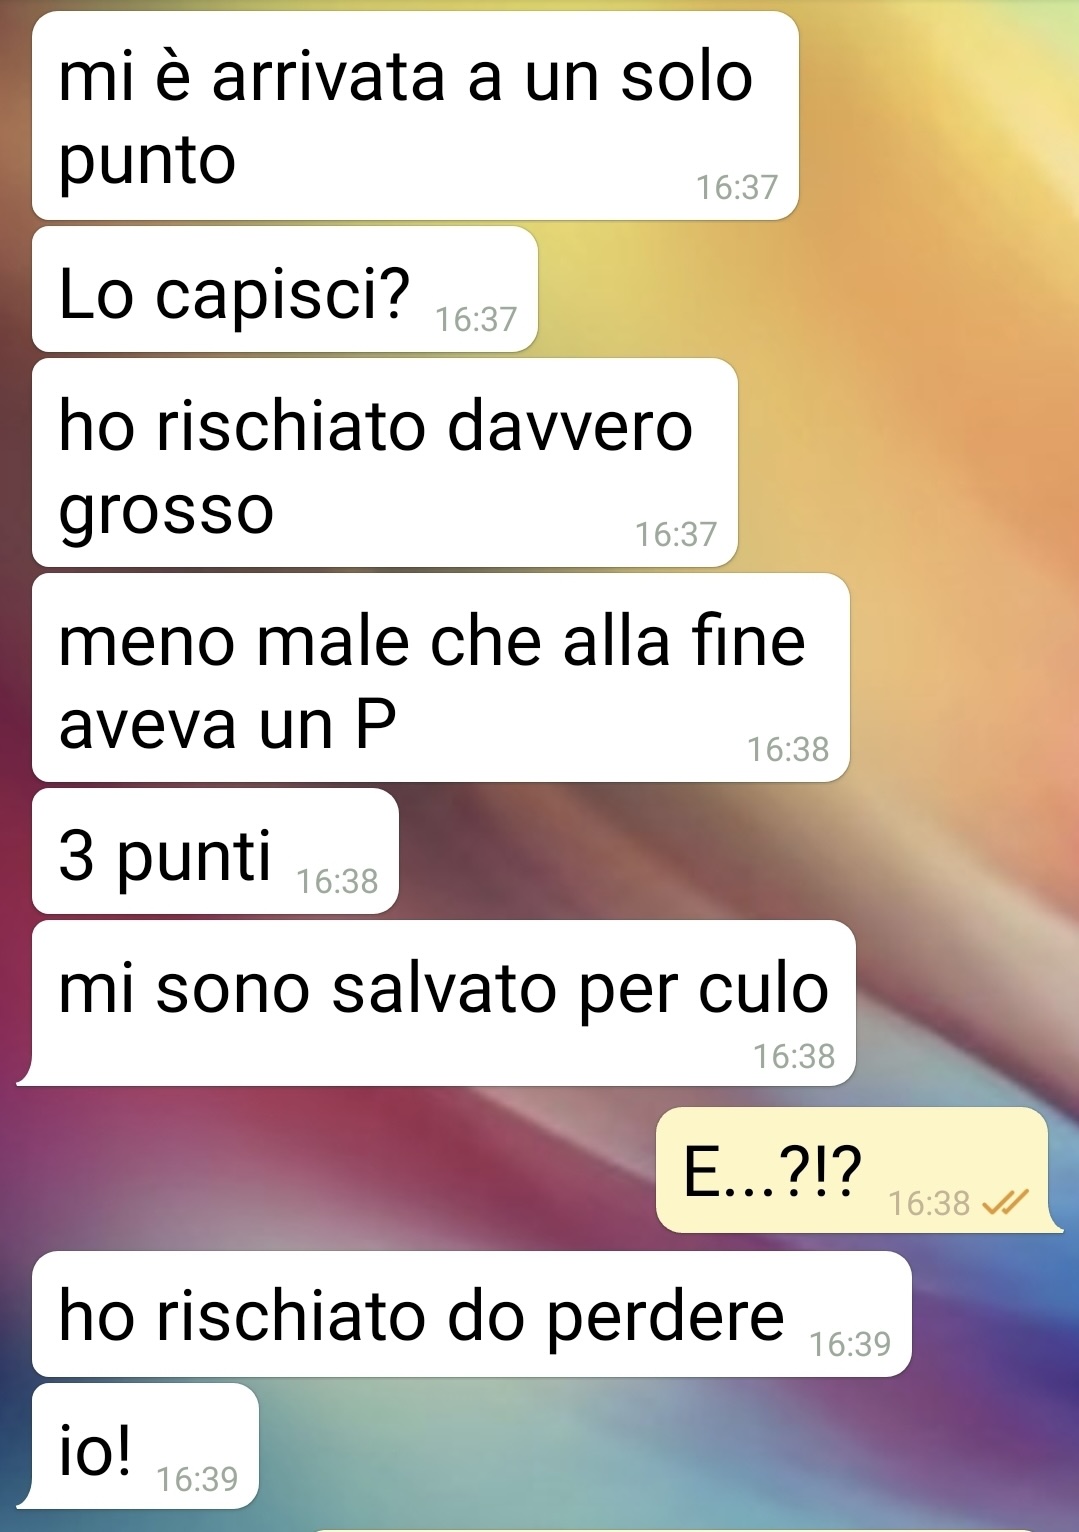1079x1532 pixels.
Task: Tap the 16:38 timestamp on the "3 punti" message
Action: (x=337, y=881)
